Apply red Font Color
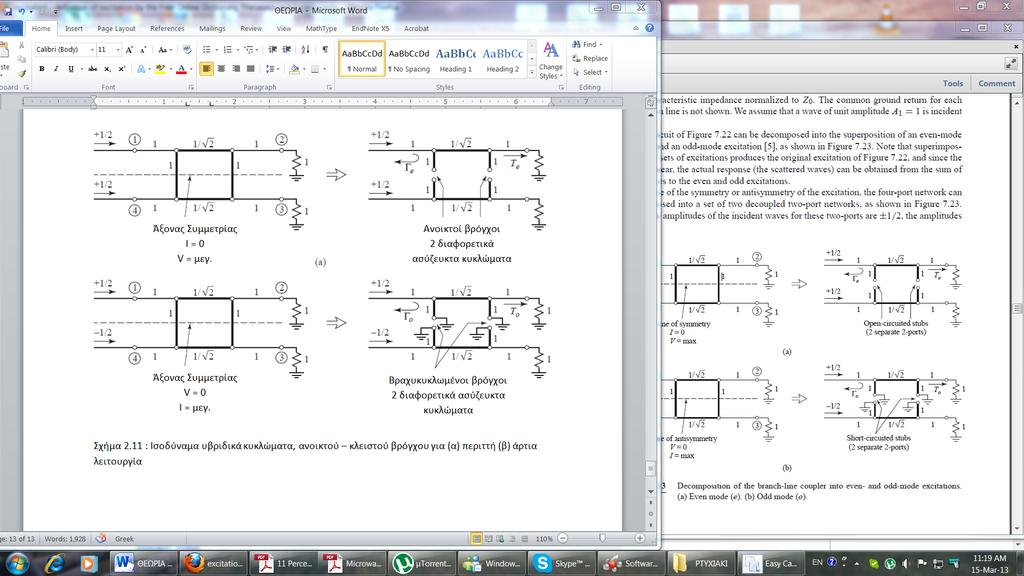This screenshot has height=576, width=1024. [182, 69]
